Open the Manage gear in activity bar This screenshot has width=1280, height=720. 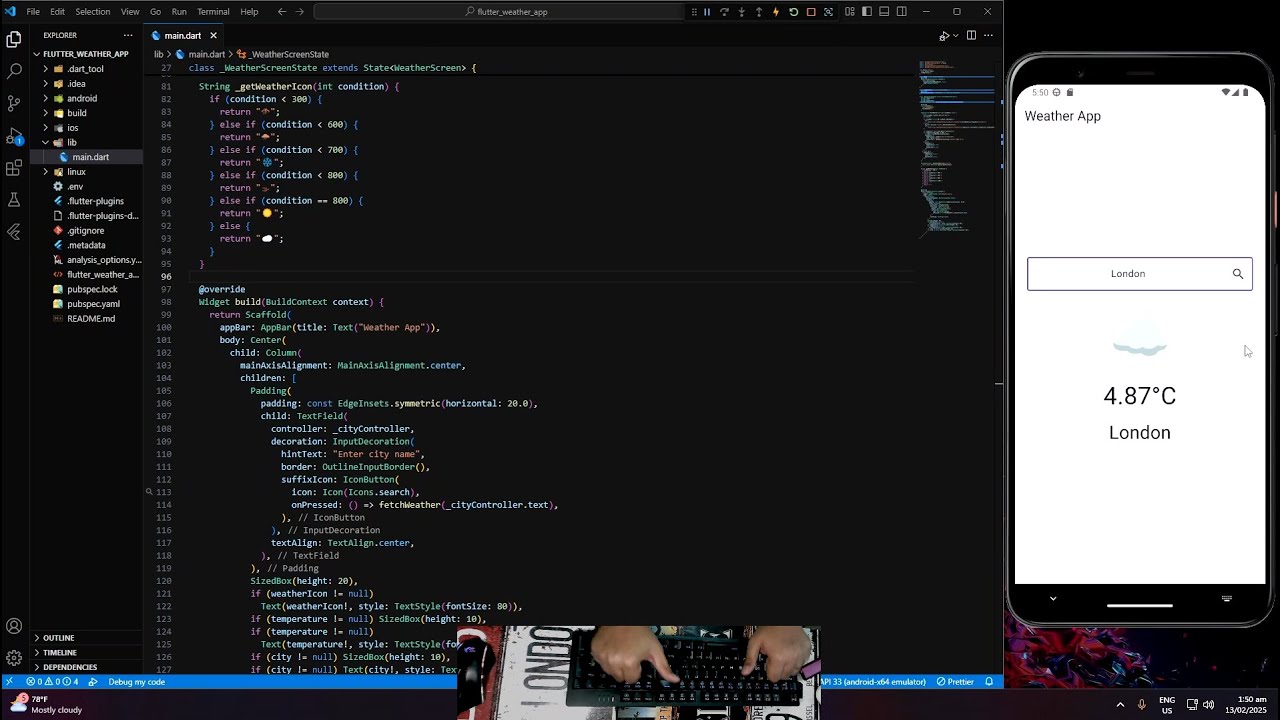point(14,658)
